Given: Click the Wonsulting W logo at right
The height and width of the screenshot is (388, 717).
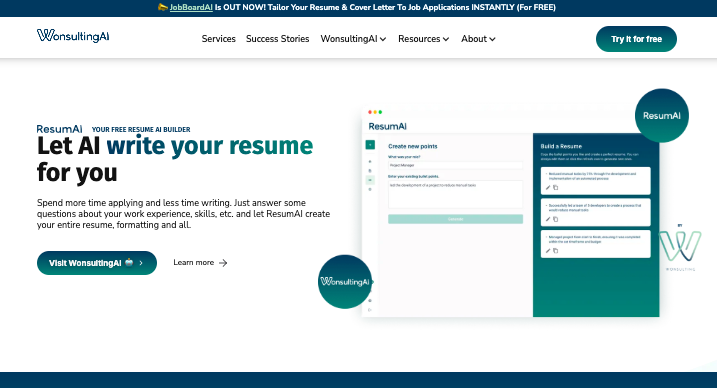Looking at the screenshot, I should 680,247.
